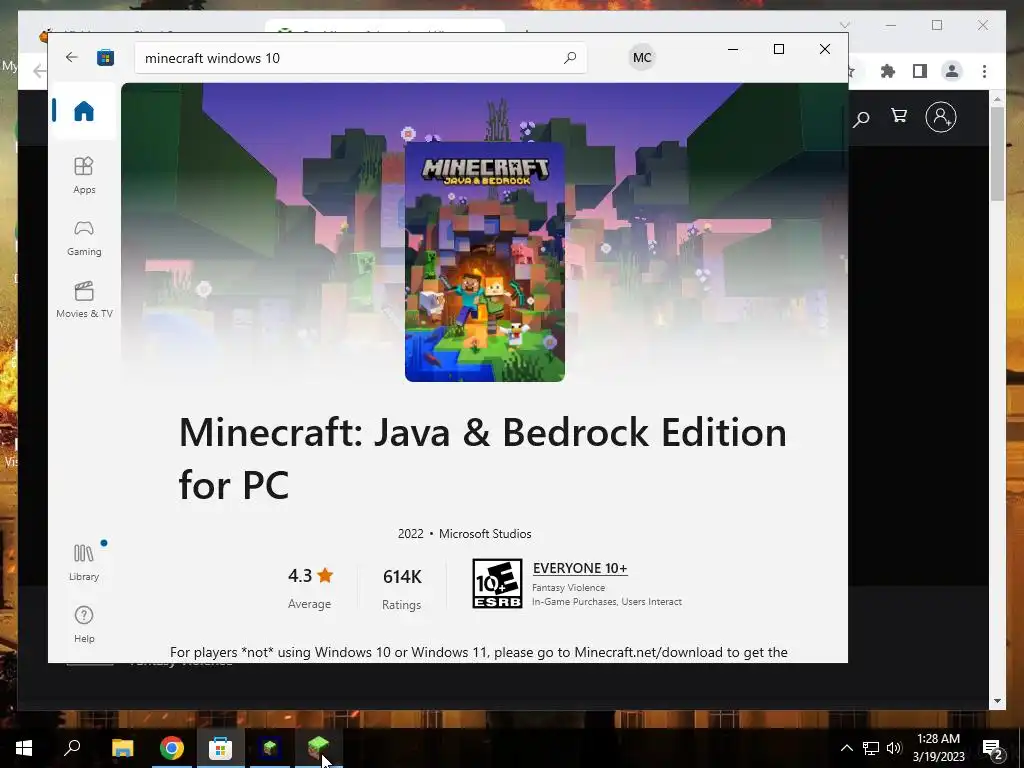Switch to Chrome from the taskbar
Viewport: 1024px width, 768px height.
[x=172, y=748]
